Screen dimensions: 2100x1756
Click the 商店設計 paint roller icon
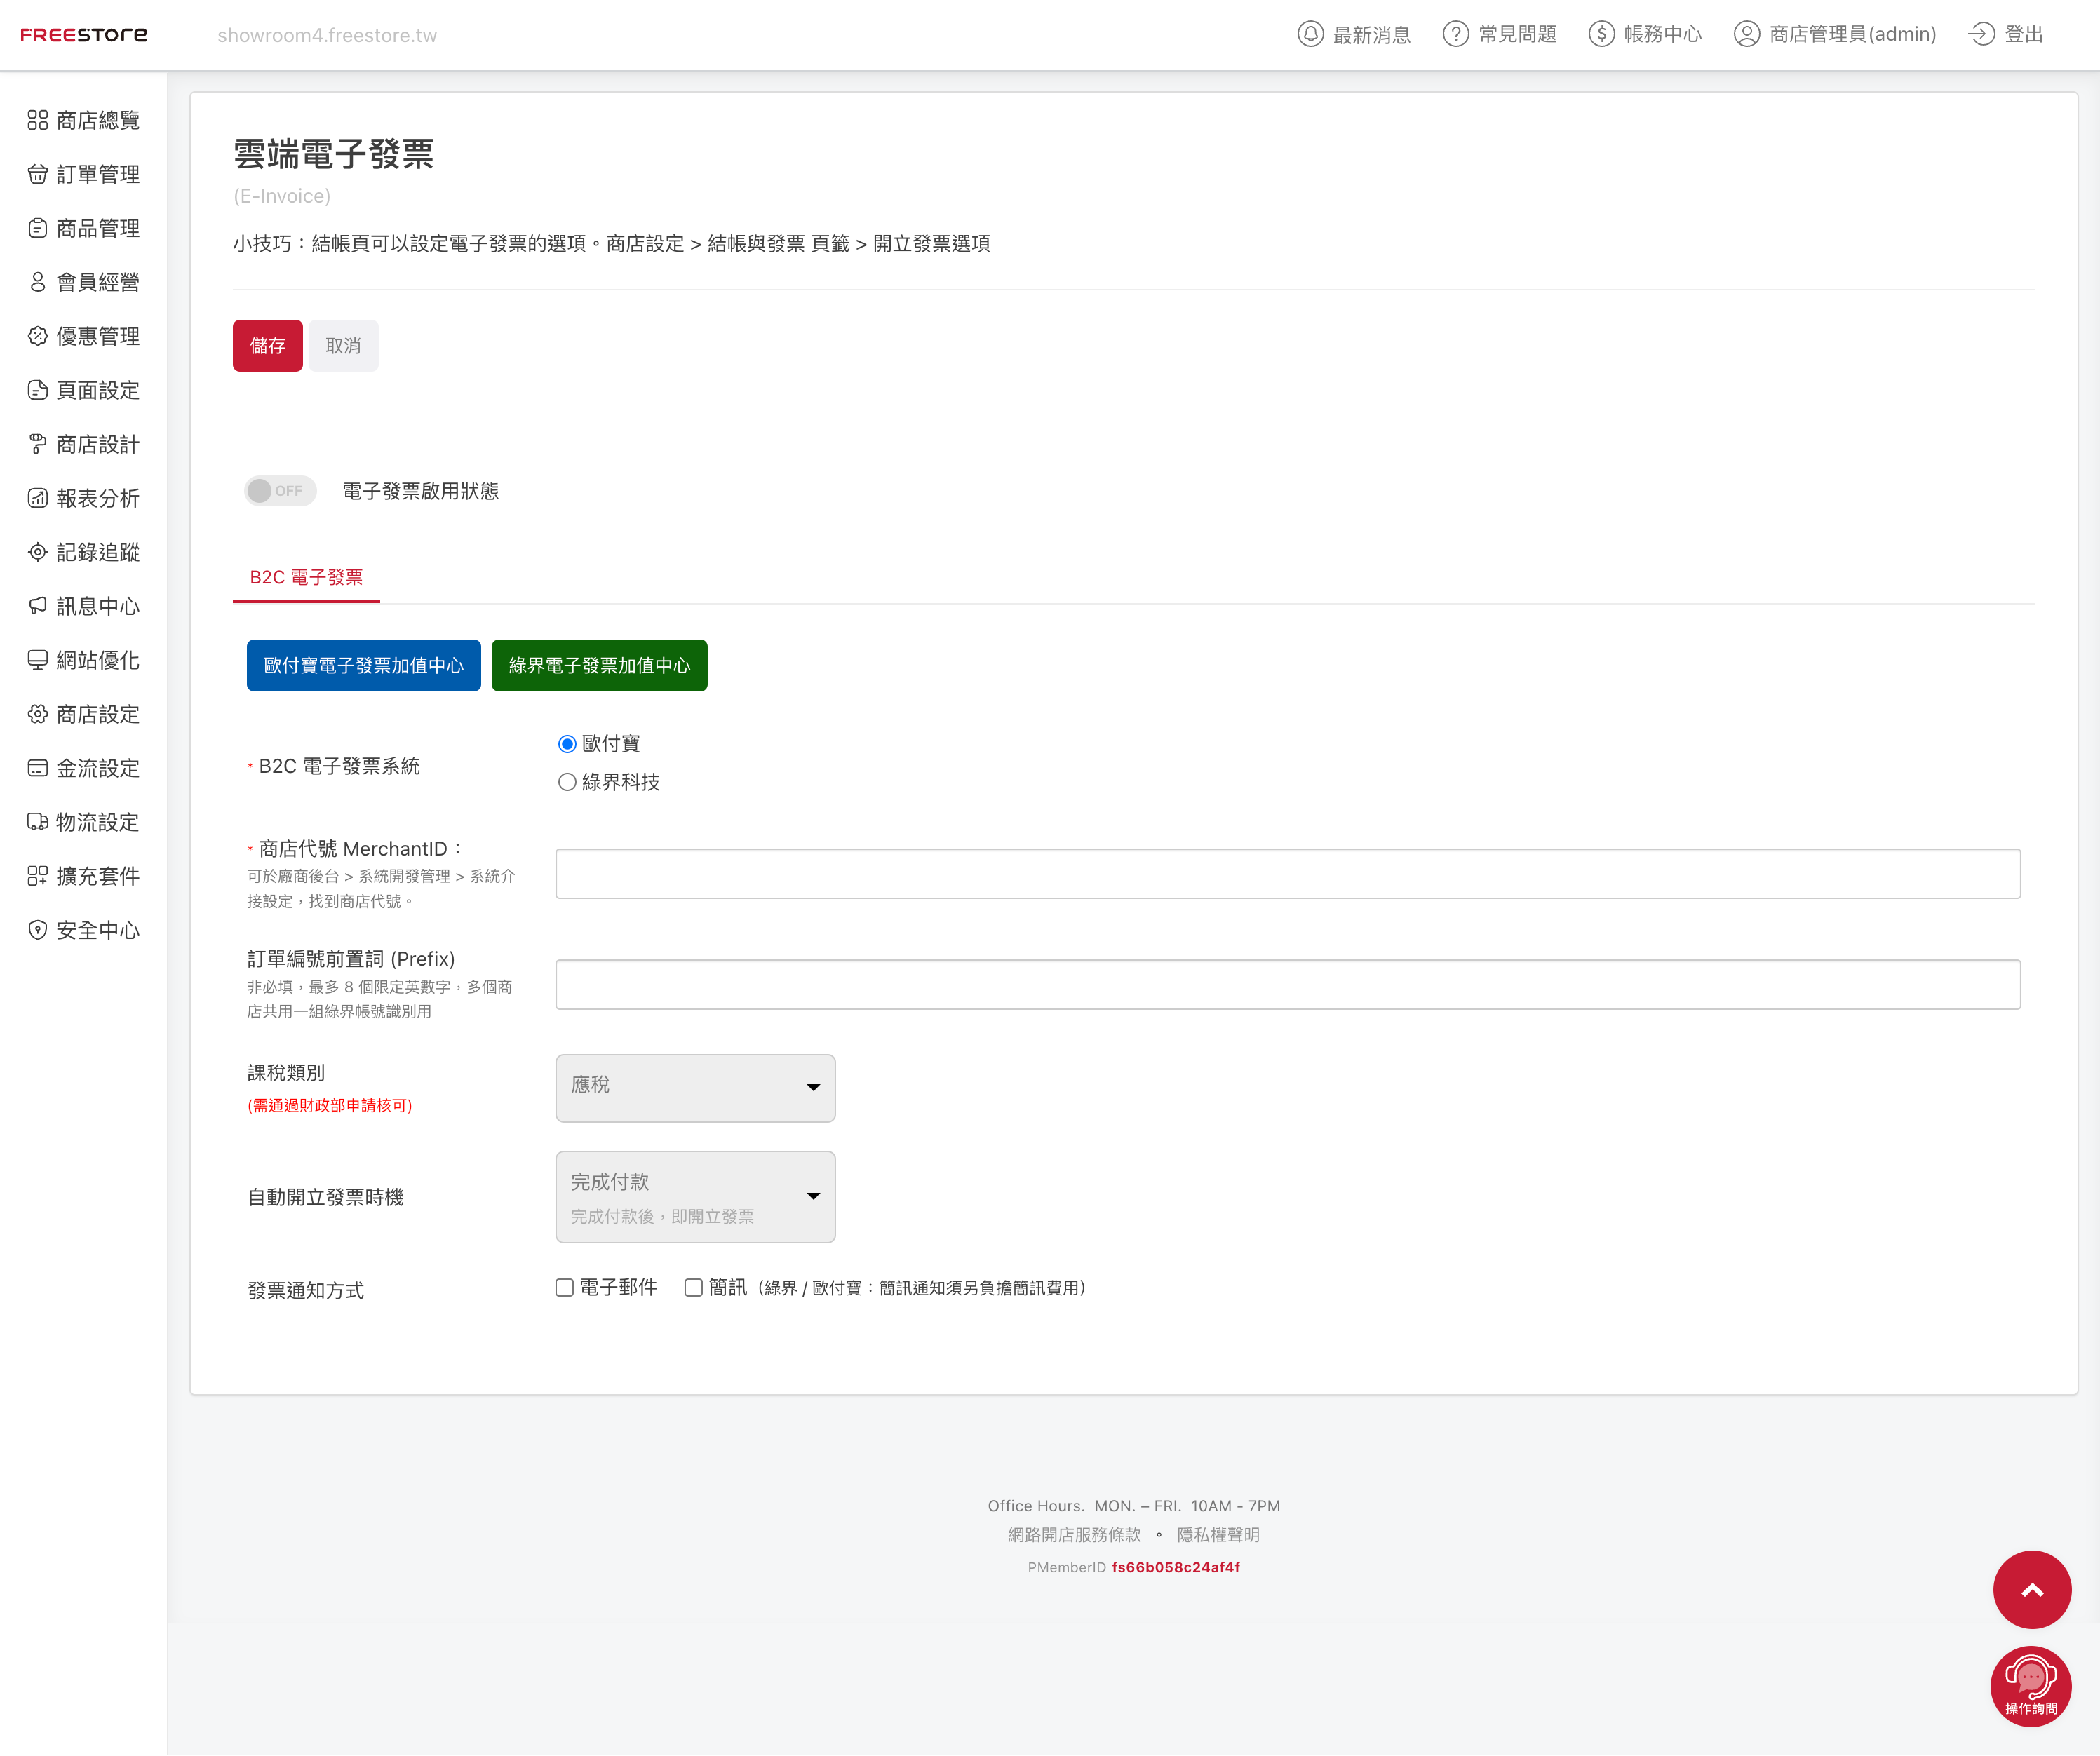(37, 444)
